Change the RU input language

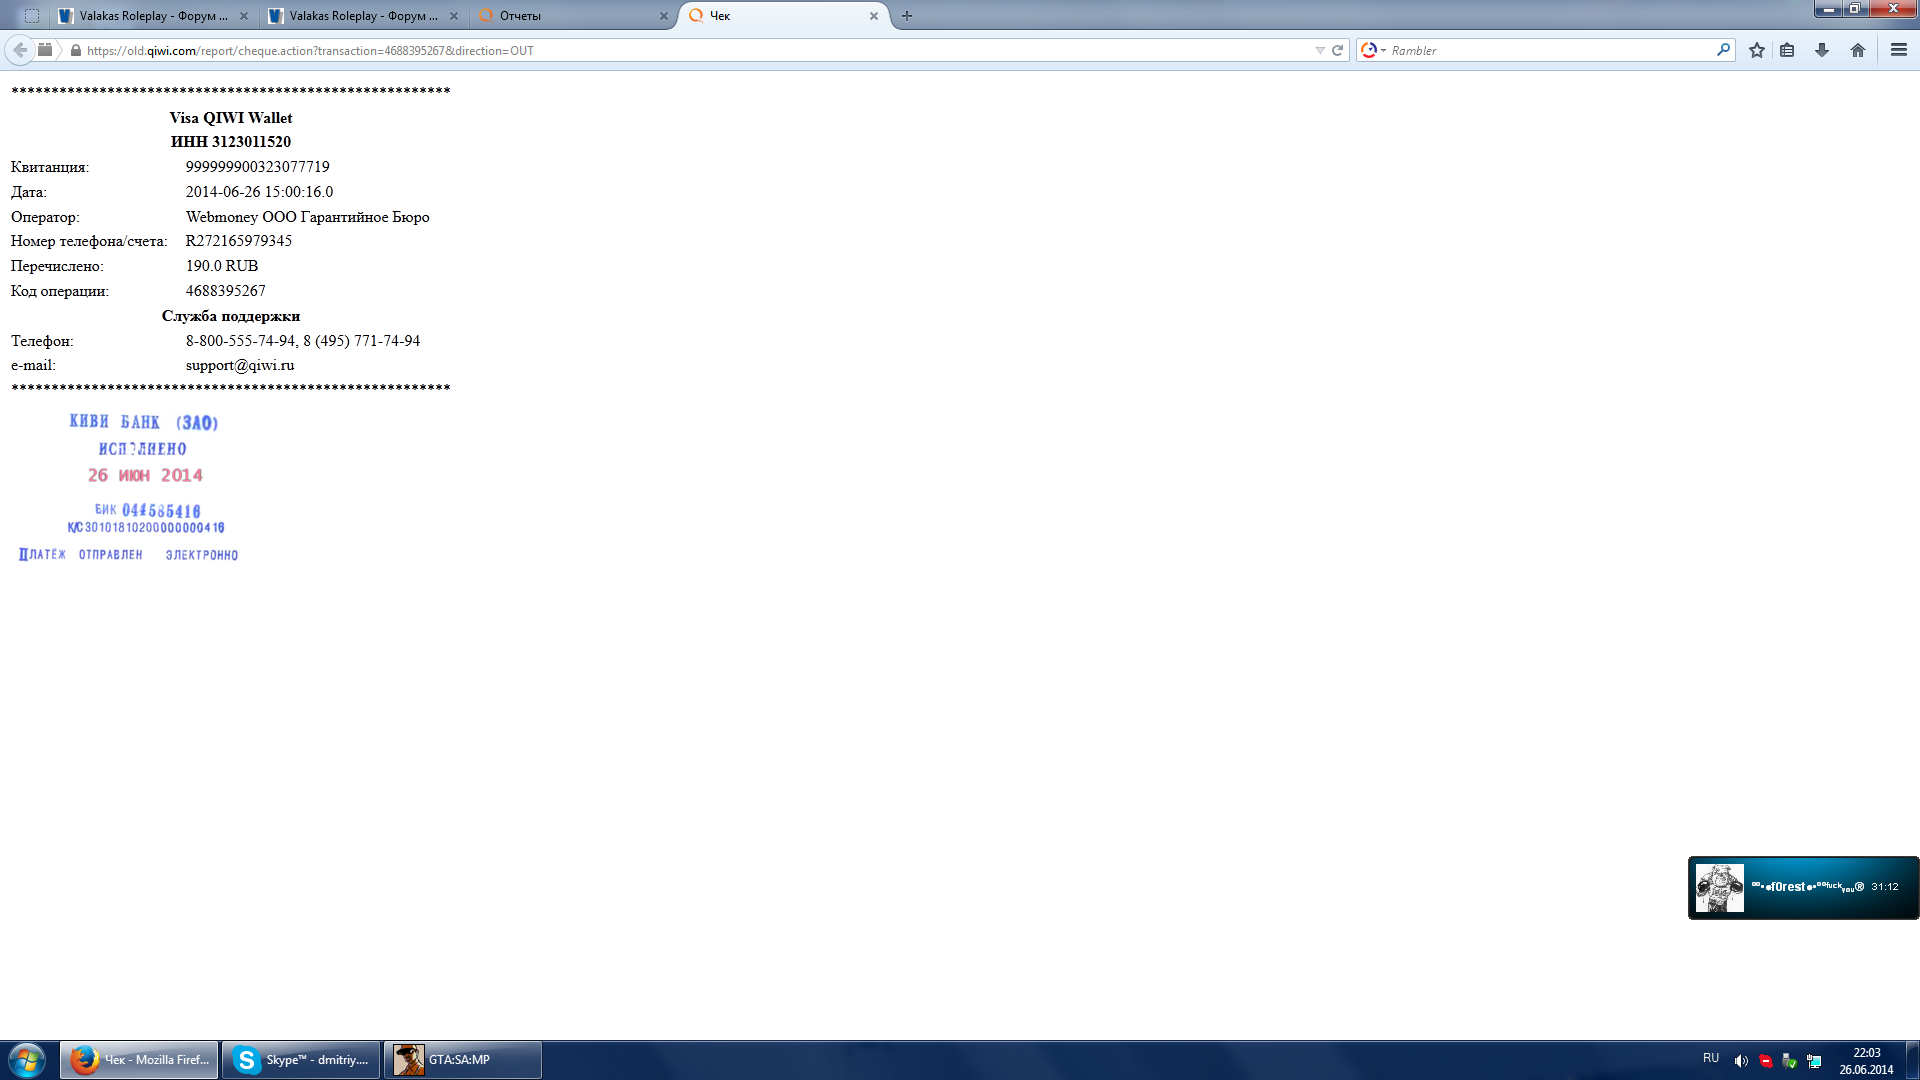[x=1711, y=1058]
